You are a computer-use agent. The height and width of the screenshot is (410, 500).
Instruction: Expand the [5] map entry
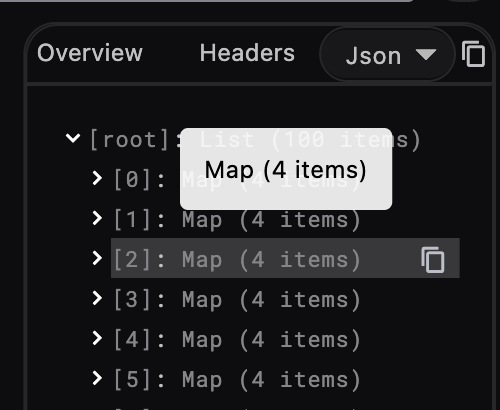pyautogui.click(x=97, y=378)
